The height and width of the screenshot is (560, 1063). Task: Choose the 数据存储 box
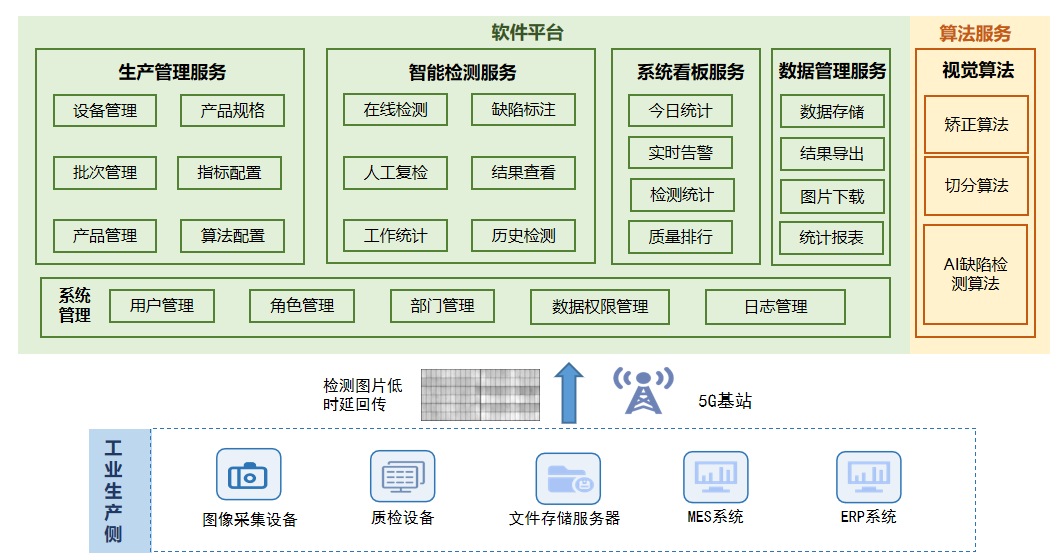[x=833, y=112]
